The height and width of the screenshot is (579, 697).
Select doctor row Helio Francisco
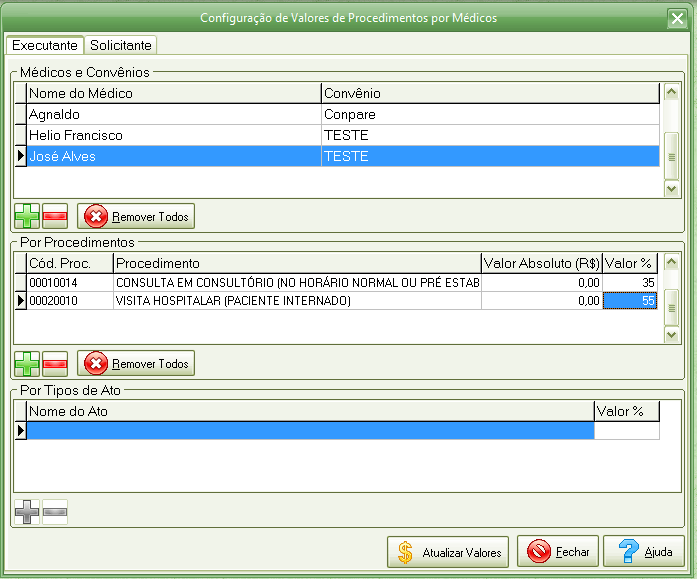(174, 135)
